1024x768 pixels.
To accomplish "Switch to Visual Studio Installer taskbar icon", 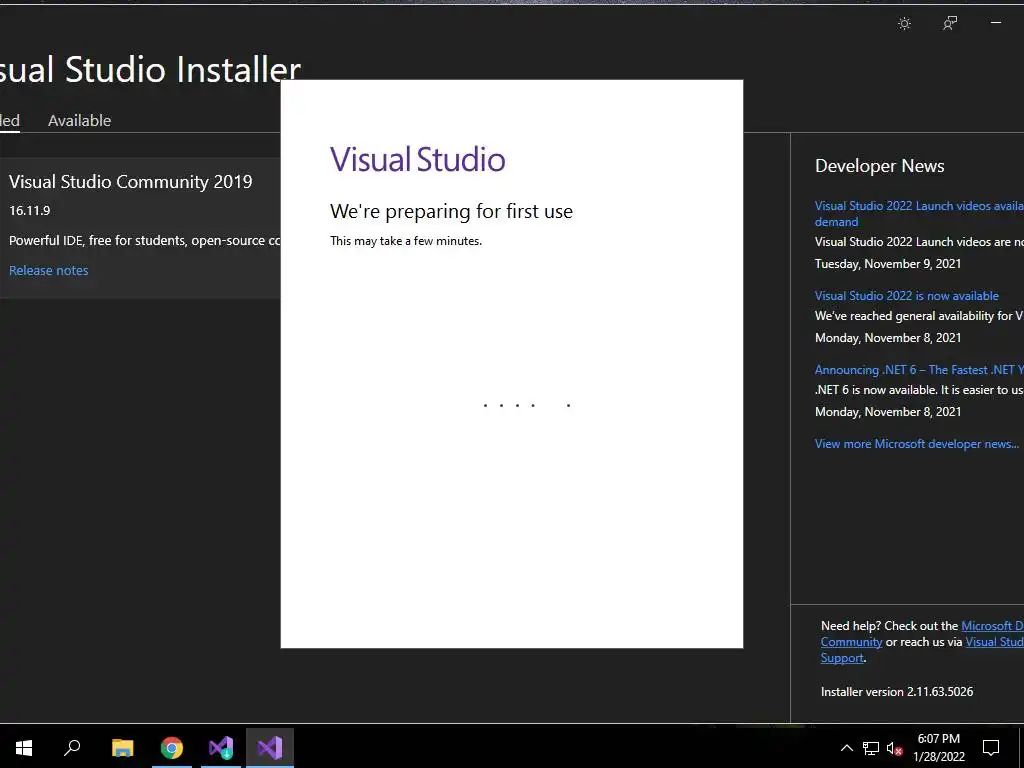I will click(x=221, y=748).
